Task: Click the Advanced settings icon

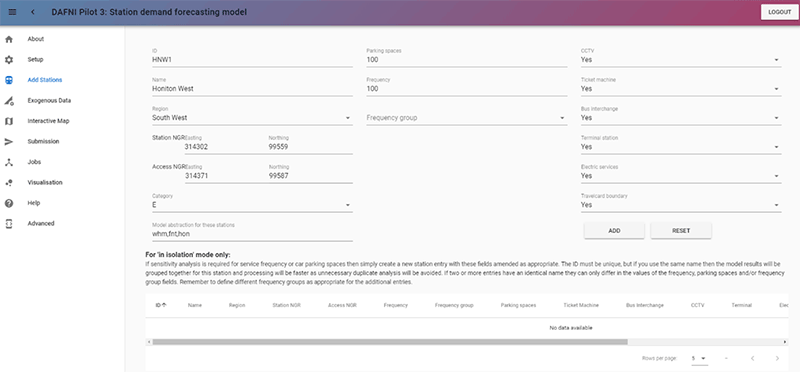Action: point(9,224)
